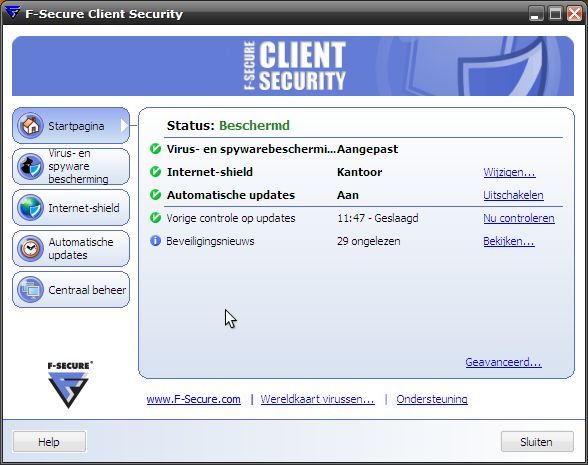Open the Virus- en spyware bescherming label
The height and width of the screenshot is (465, 588).
coord(78,166)
